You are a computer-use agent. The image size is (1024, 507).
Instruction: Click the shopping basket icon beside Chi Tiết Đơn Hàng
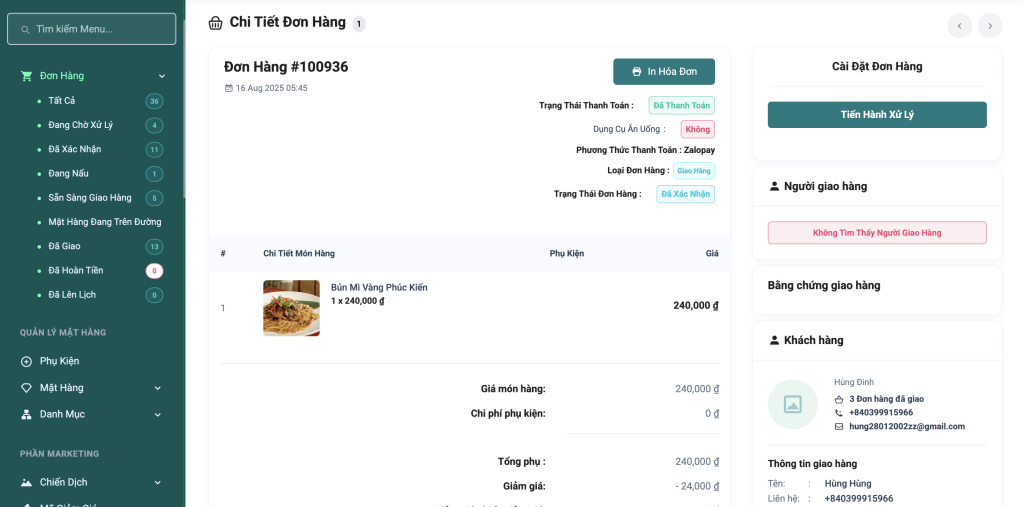click(x=215, y=23)
